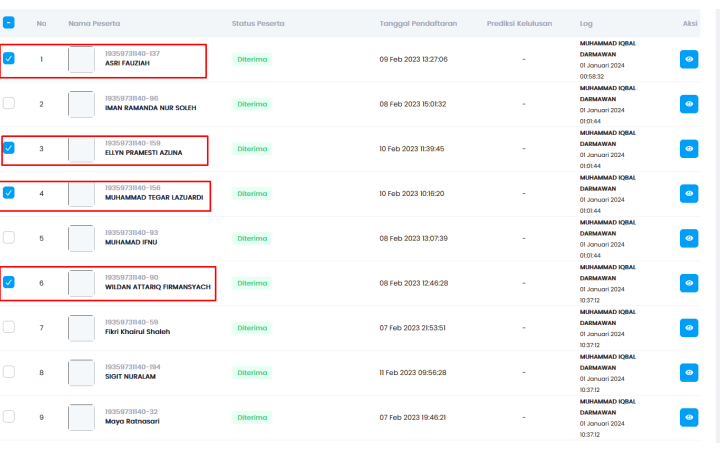Sort by Nama Peserta column header
Screen dimensions: 725x463
tap(92, 22)
